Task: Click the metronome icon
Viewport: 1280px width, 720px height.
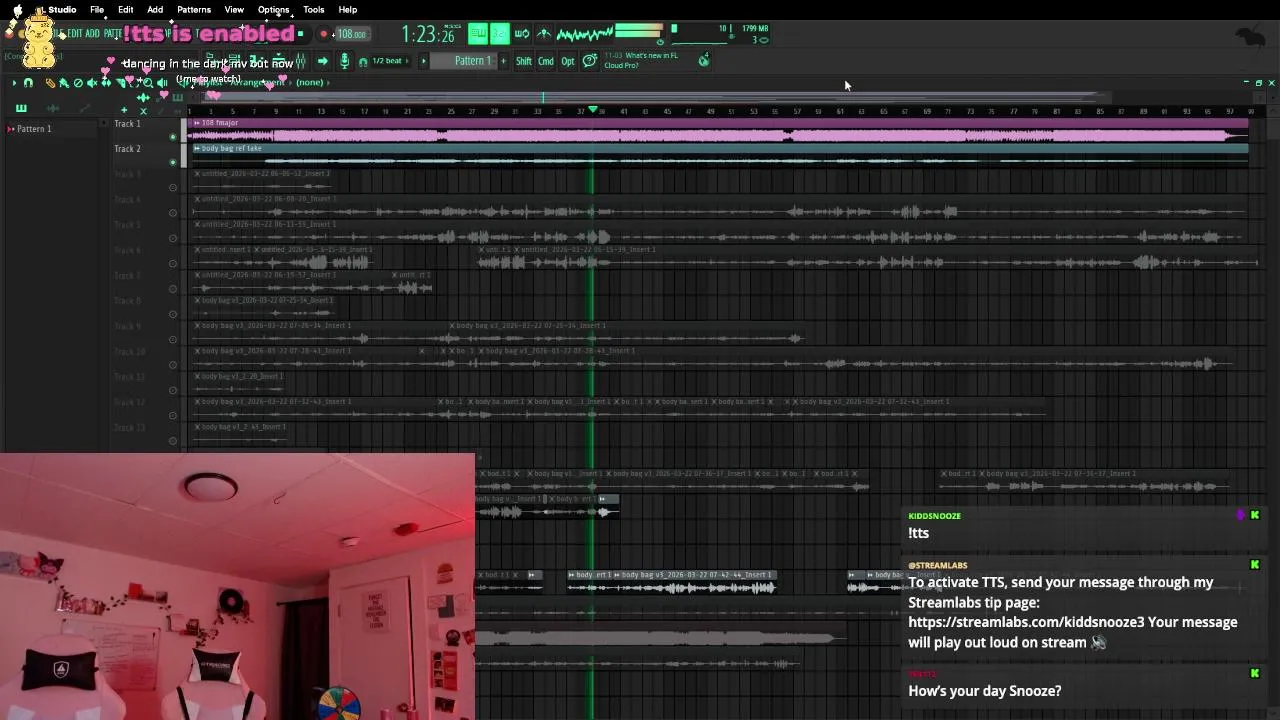Action: coord(544,34)
